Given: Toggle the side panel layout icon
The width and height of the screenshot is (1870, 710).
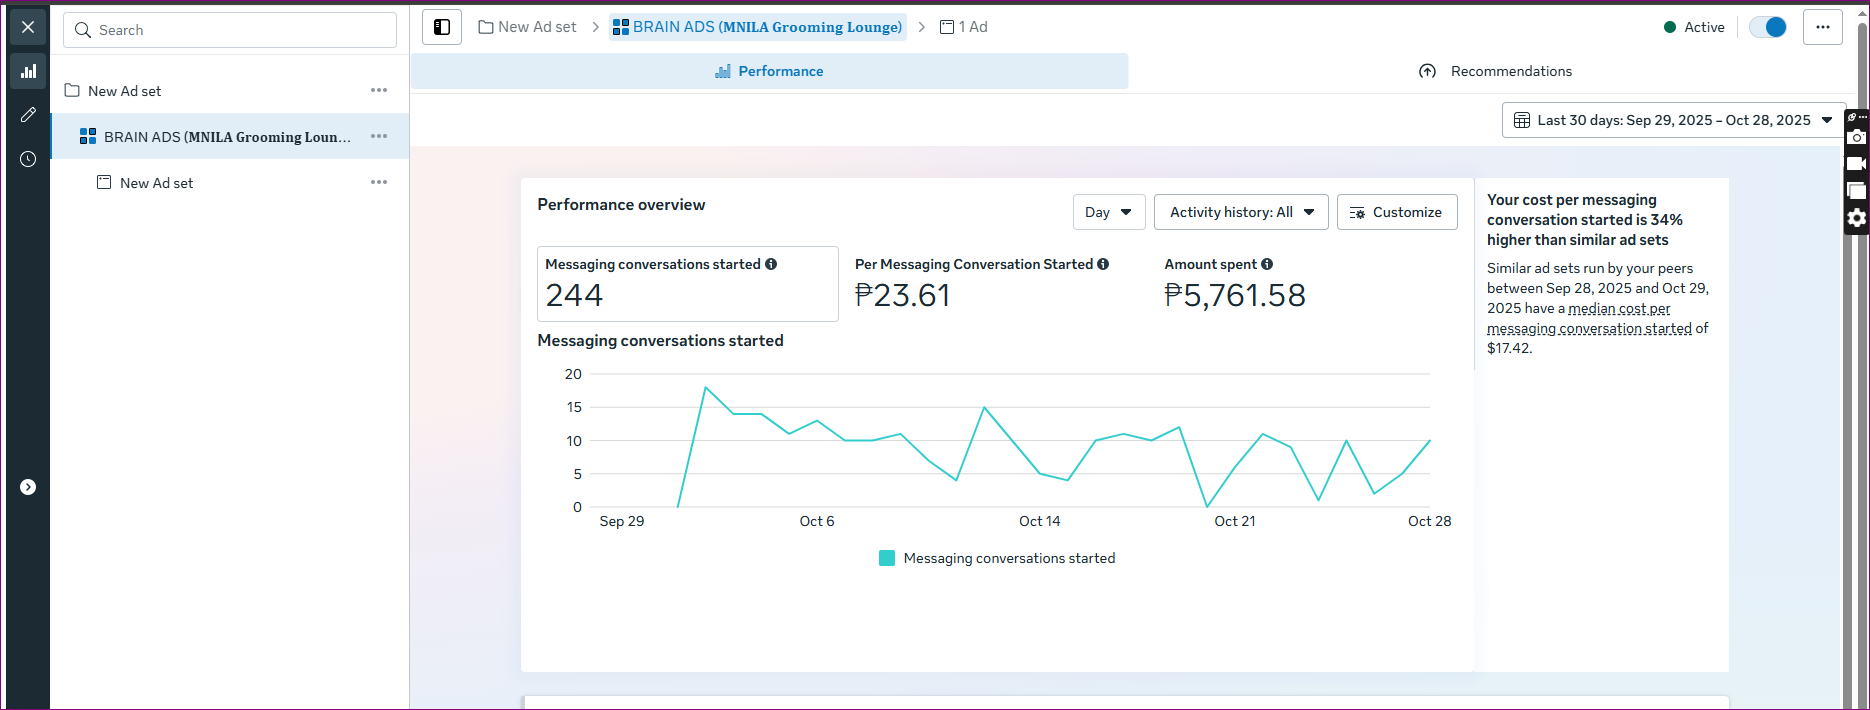Looking at the screenshot, I should 442,27.
